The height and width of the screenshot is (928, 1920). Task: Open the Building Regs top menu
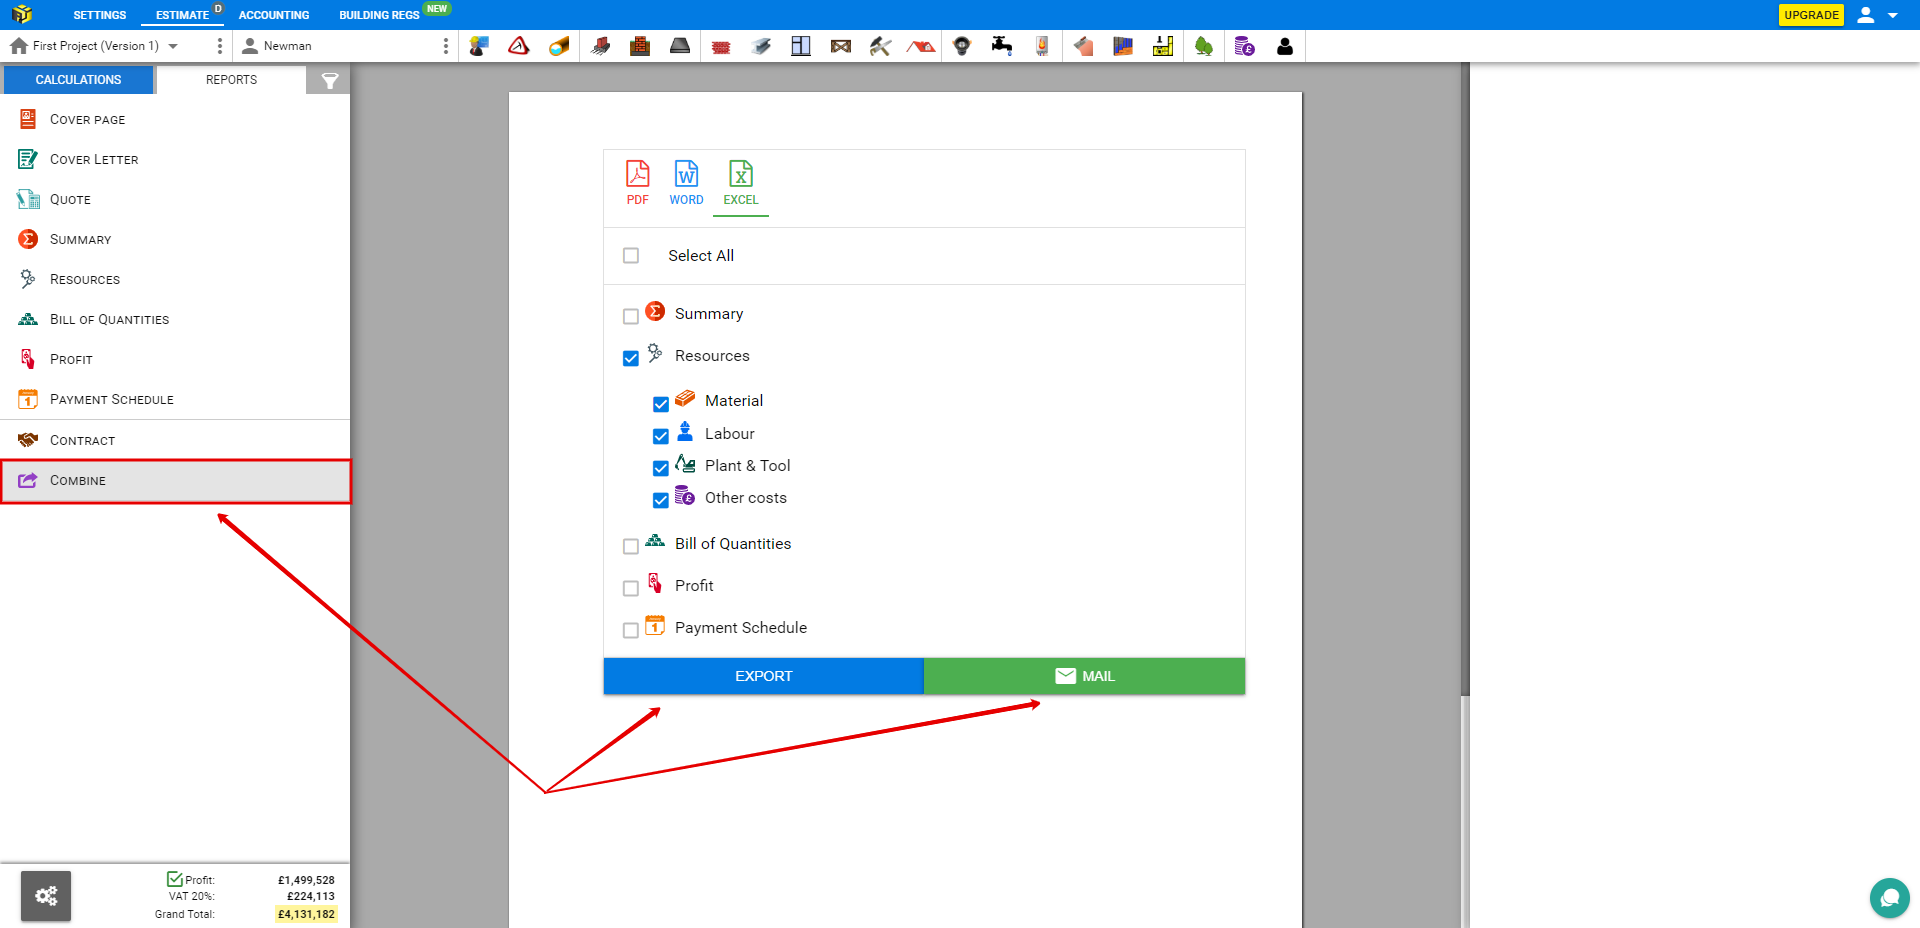point(379,15)
